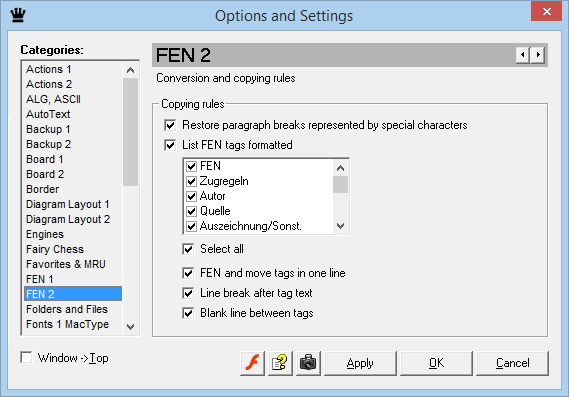Click the chess queen title bar icon
Image resolution: width=569 pixels, height=397 pixels.
click(17, 16)
